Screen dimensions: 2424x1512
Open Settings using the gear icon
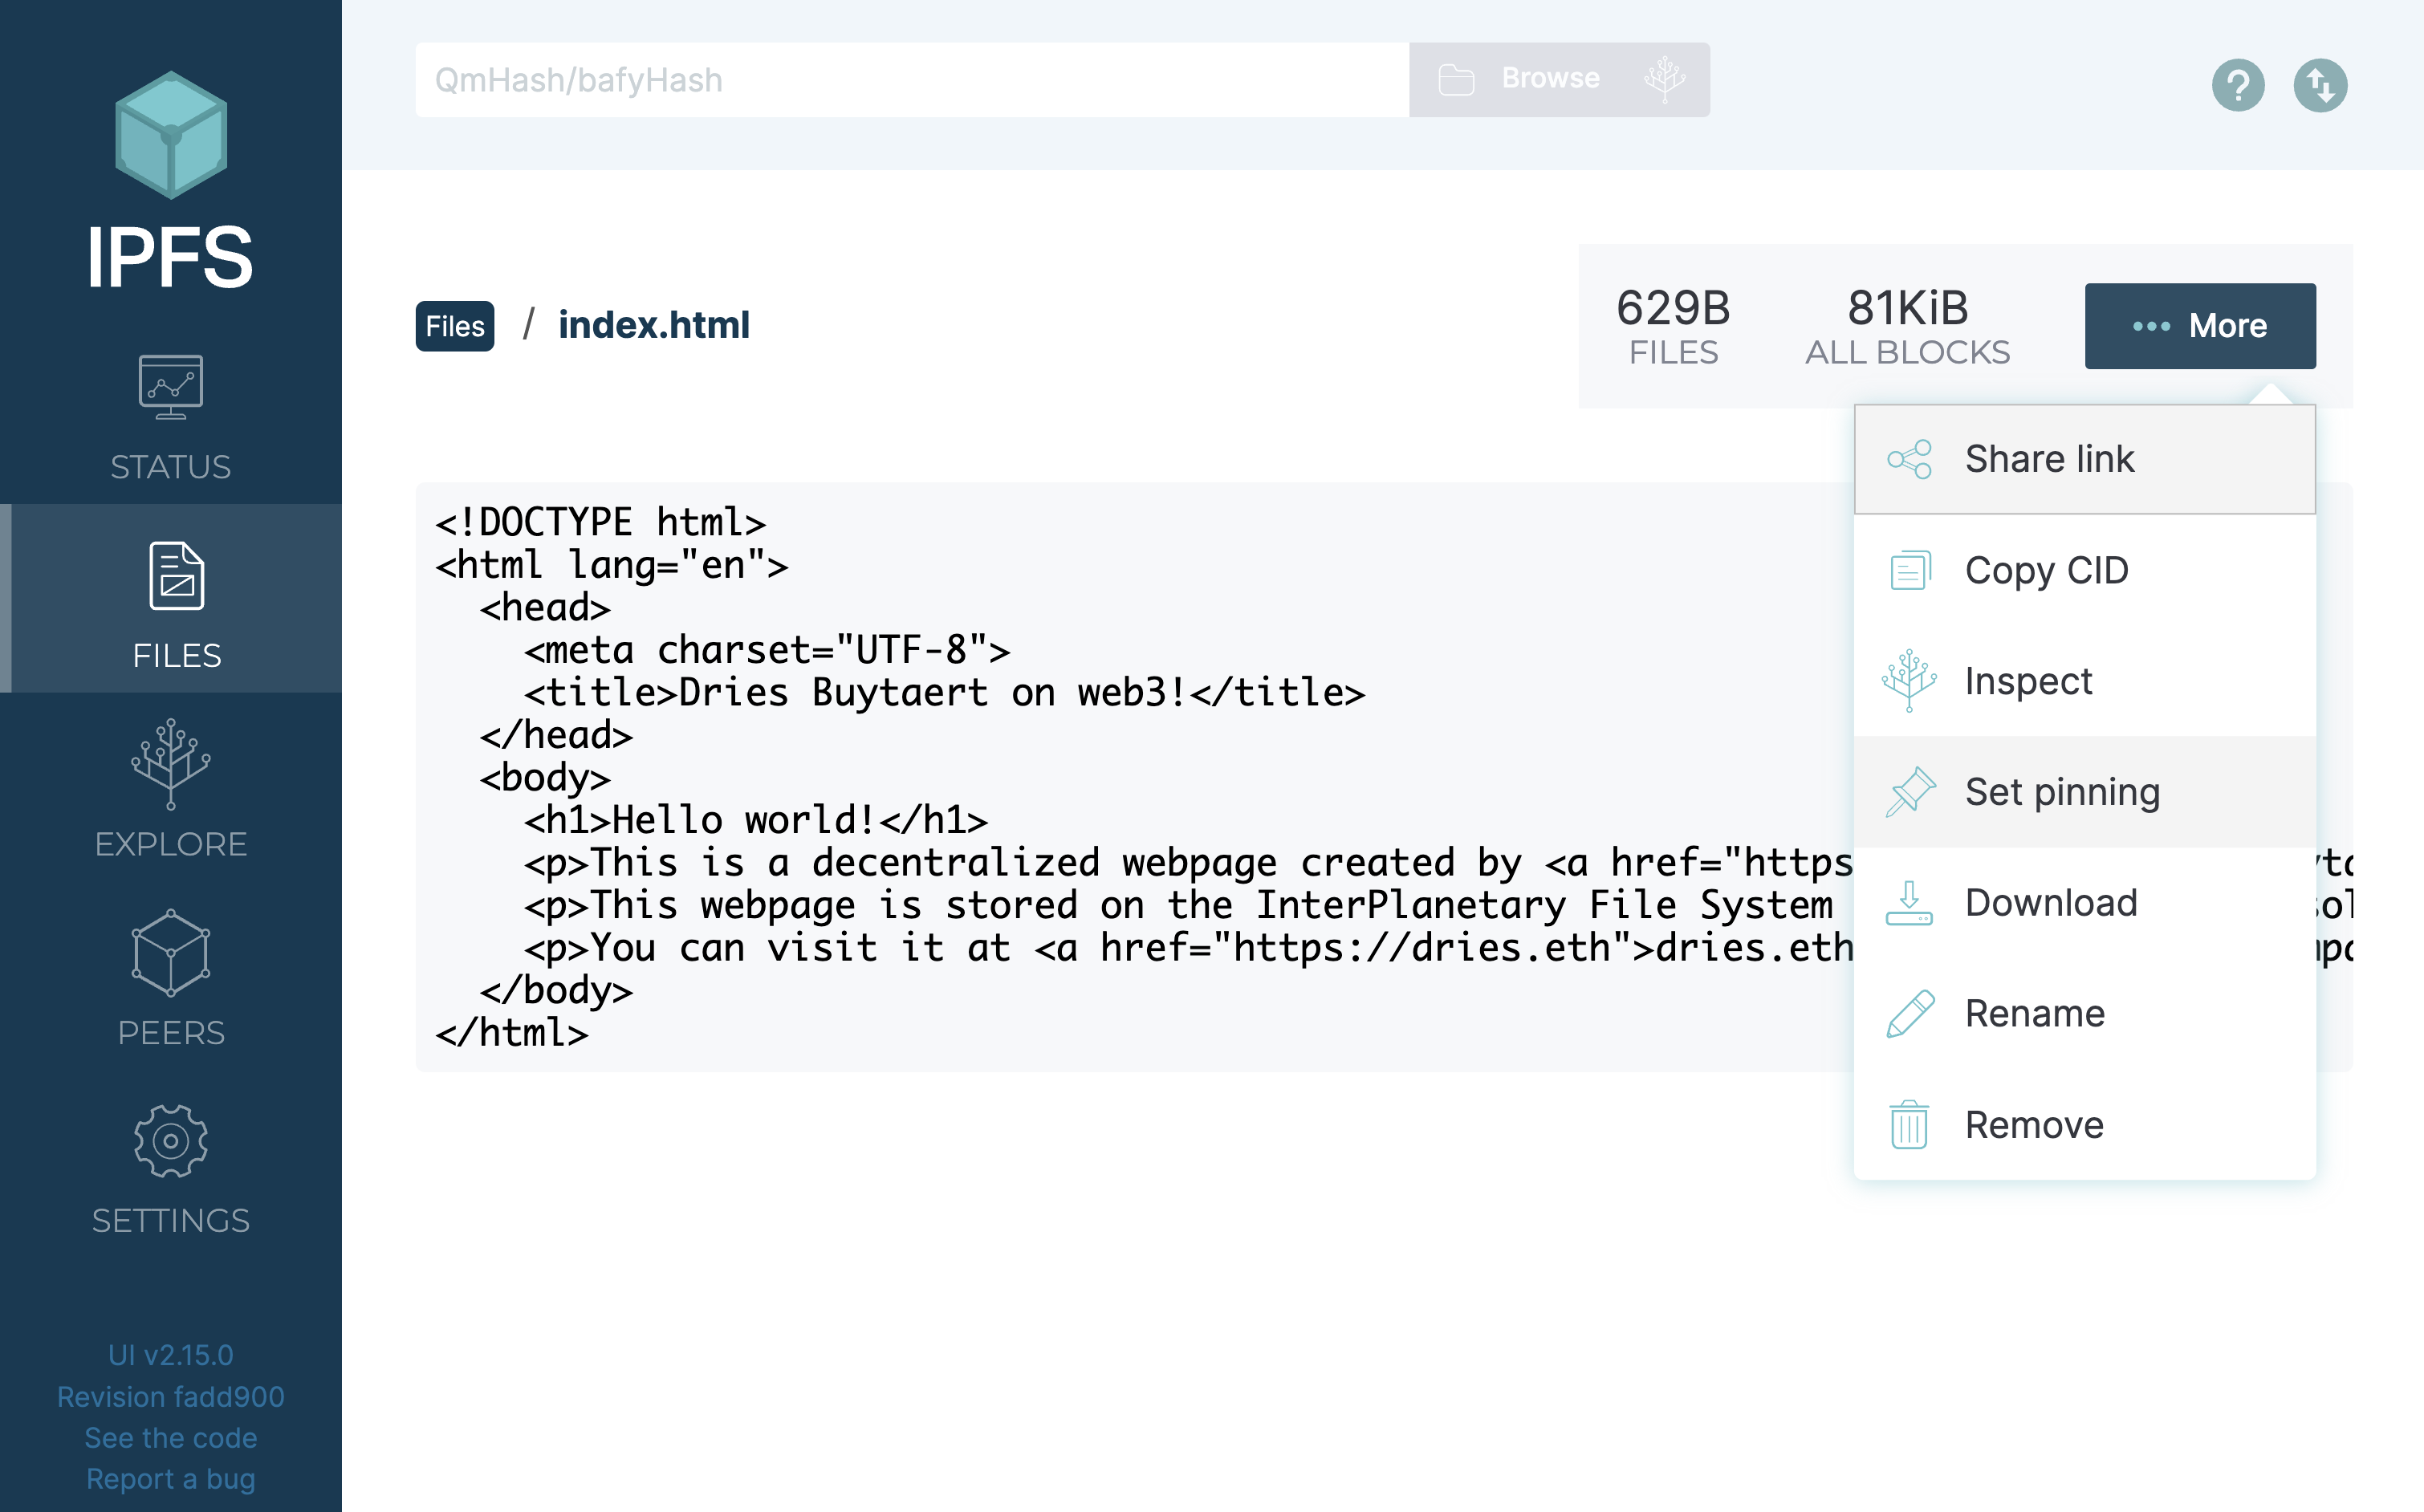click(170, 1140)
